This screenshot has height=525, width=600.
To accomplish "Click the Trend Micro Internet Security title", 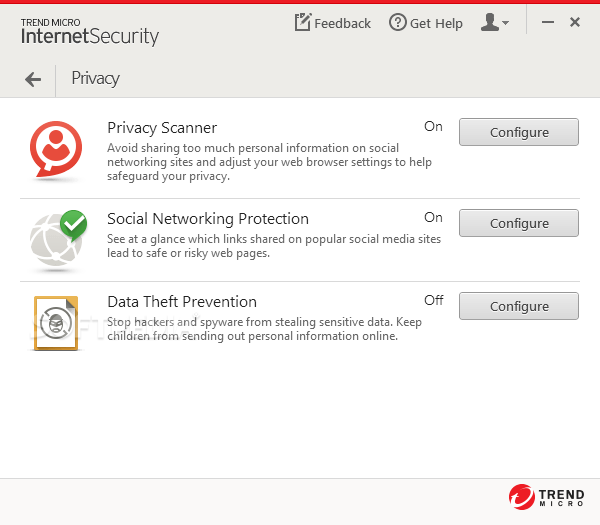I will pos(90,32).
